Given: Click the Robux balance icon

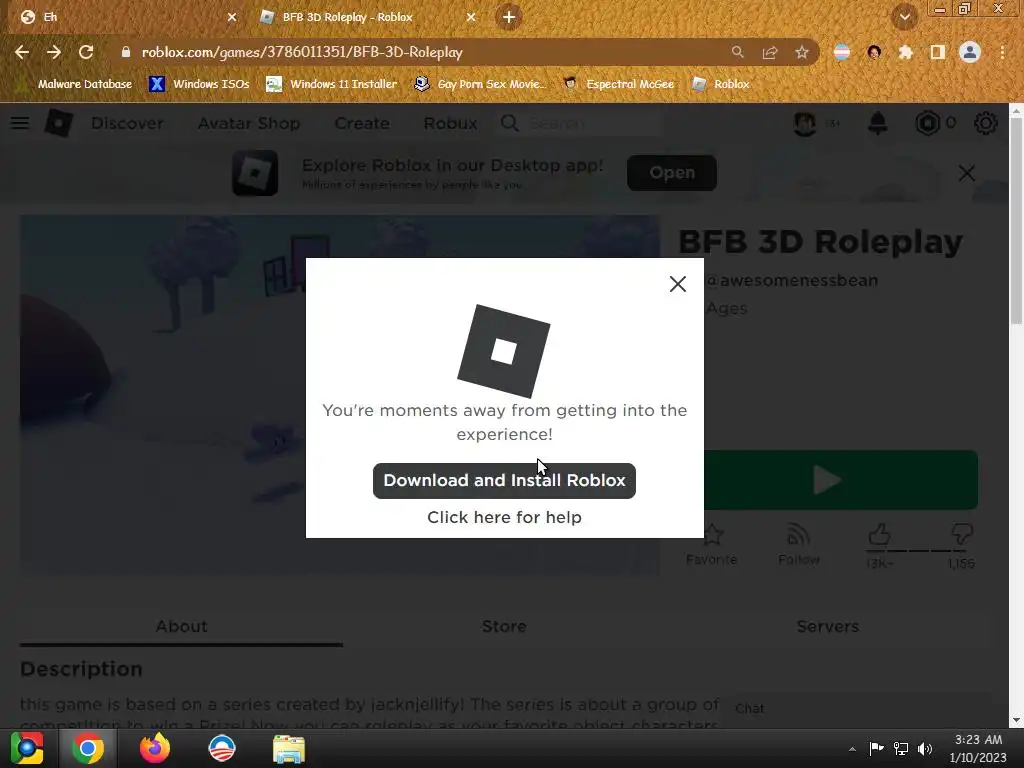Looking at the screenshot, I should [x=927, y=123].
